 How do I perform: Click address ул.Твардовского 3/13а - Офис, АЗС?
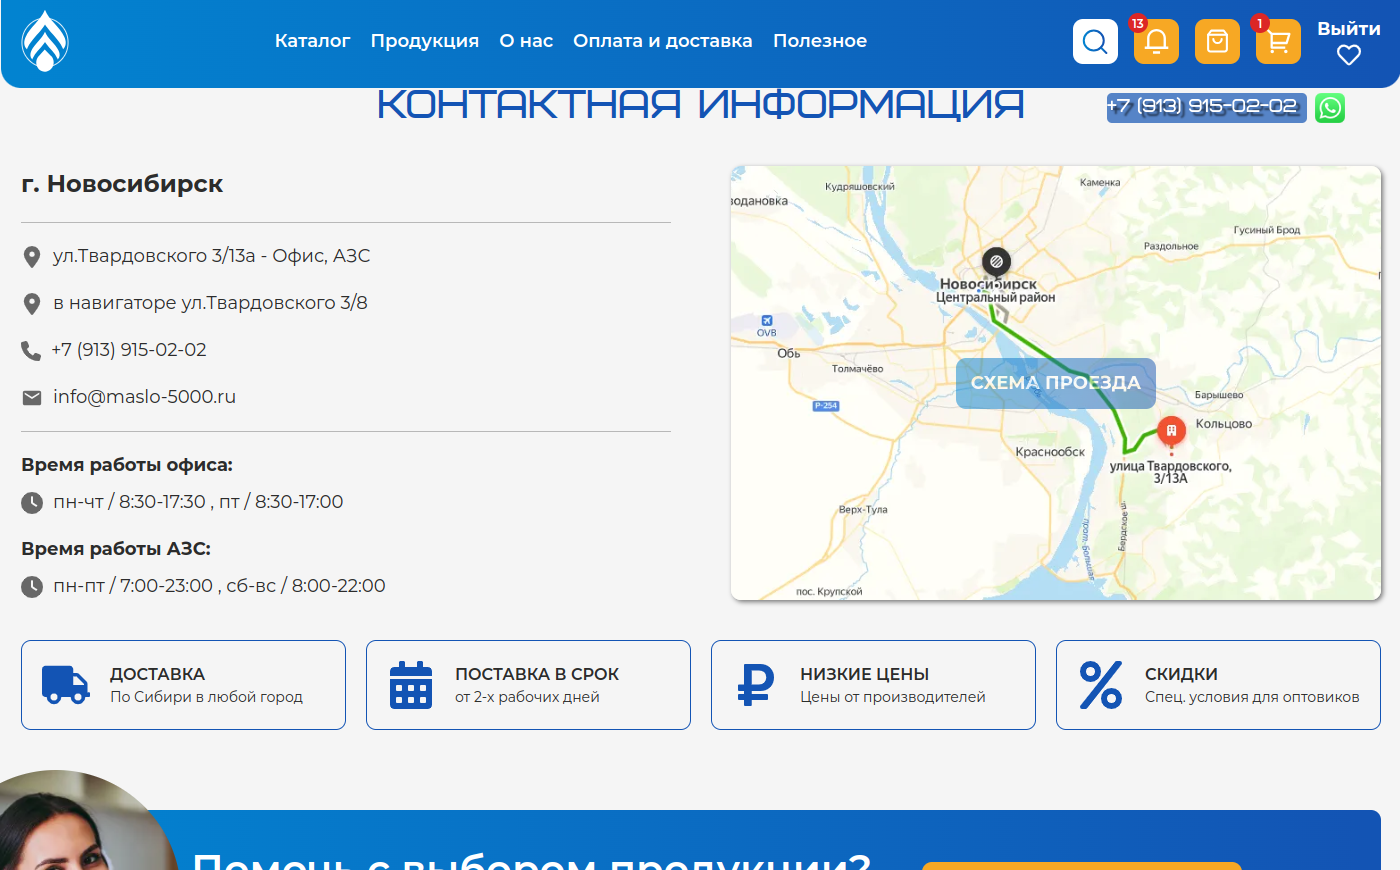[212, 256]
